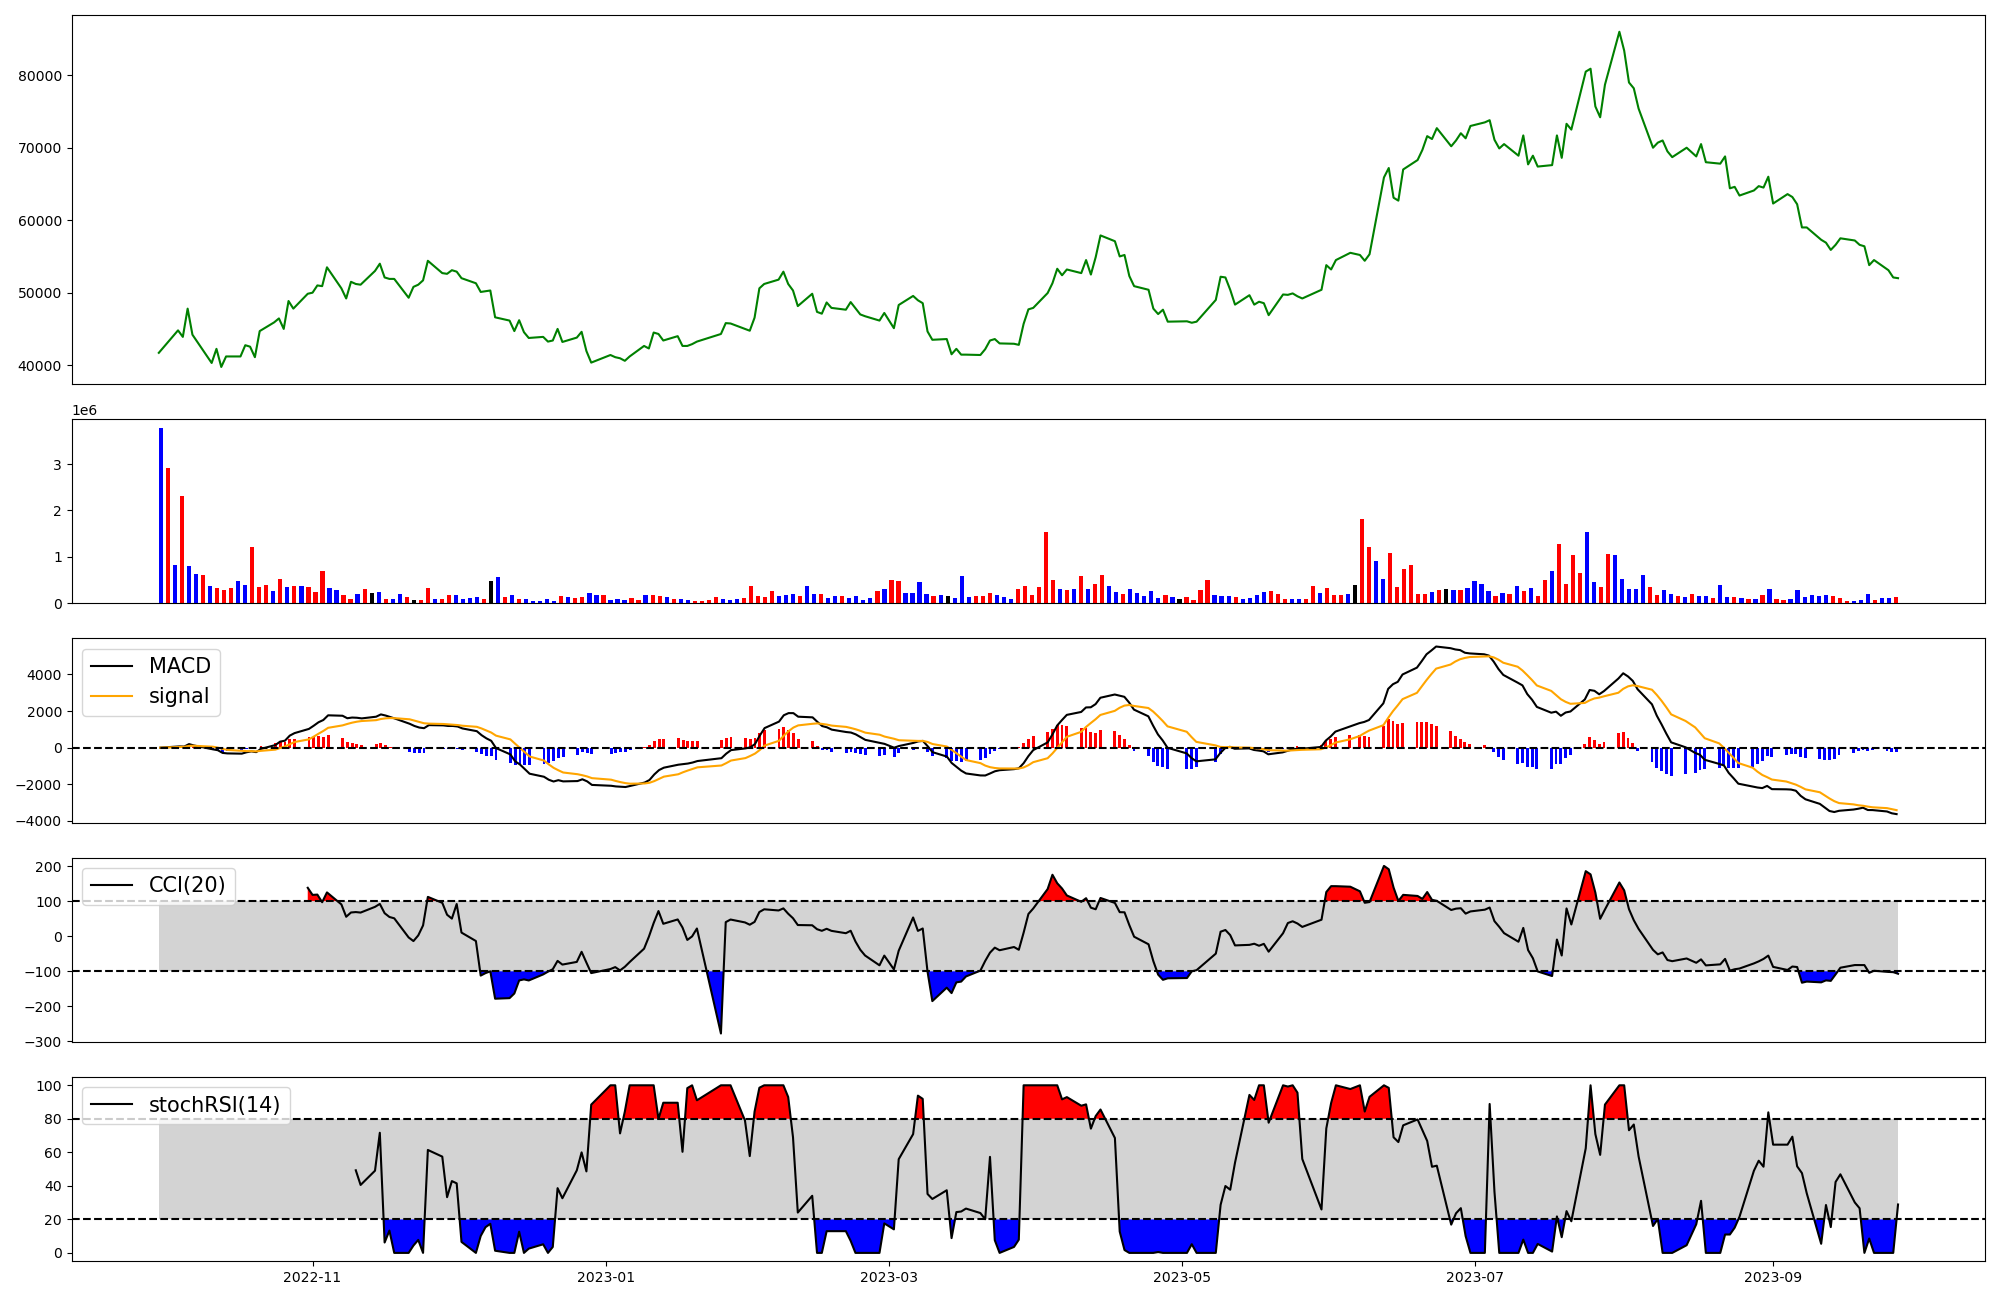Click the highest peak of the green price line
Viewport: 2000px width, 1300px height.
[1619, 32]
